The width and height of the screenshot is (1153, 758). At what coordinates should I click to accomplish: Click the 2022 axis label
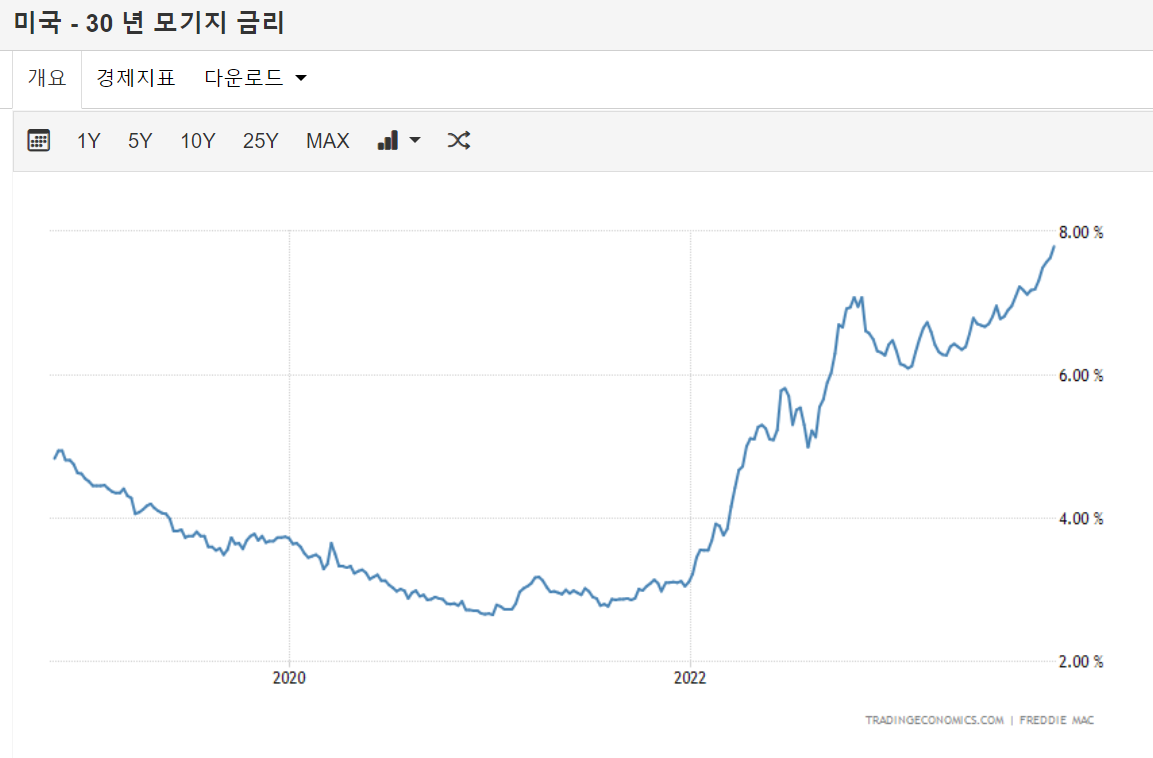click(689, 678)
